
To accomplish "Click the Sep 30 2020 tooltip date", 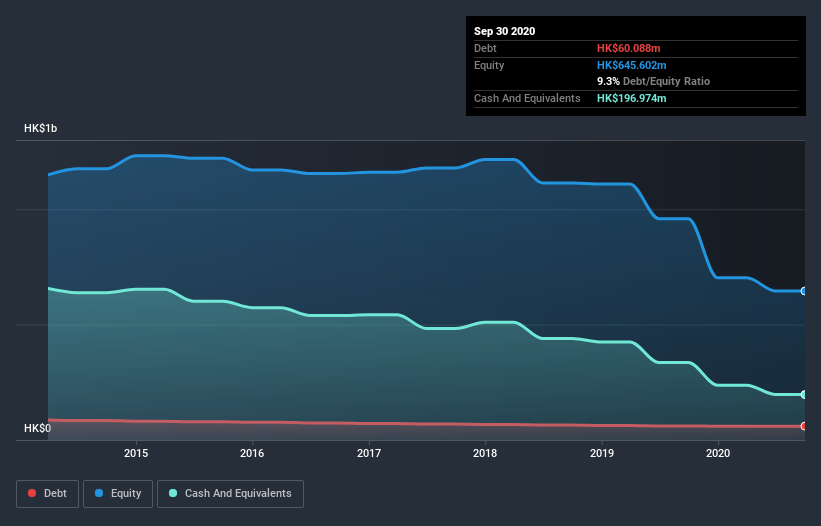I will [x=504, y=31].
